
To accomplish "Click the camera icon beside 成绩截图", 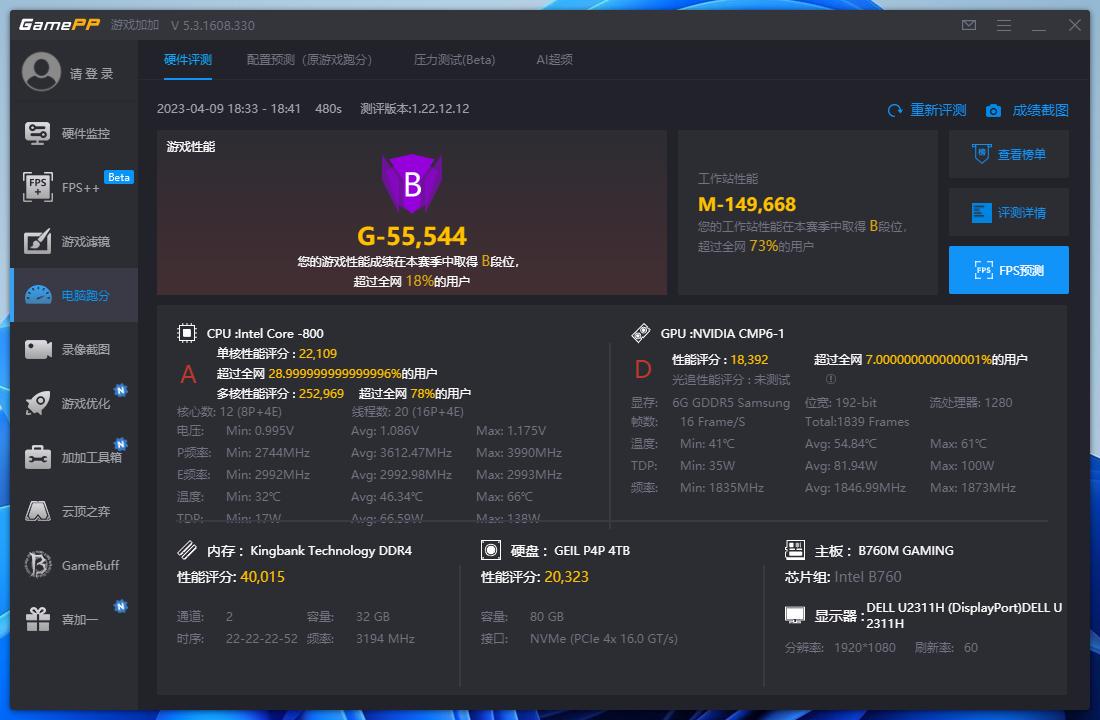I will 993,111.
